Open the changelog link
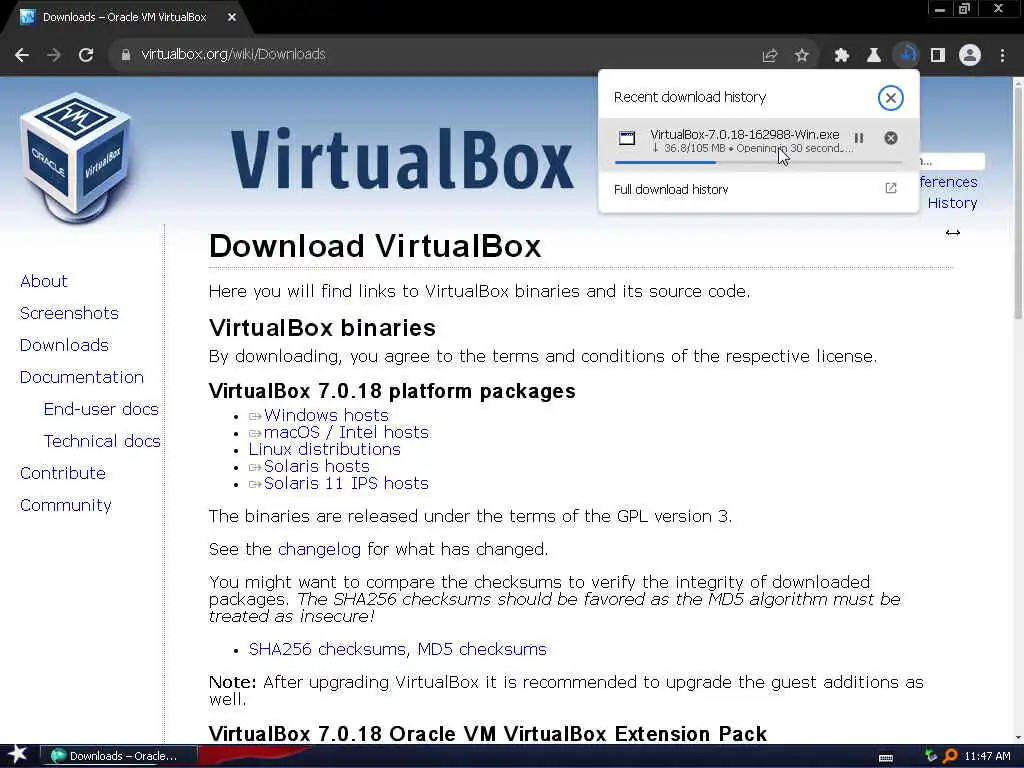The height and width of the screenshot is (768, 1024). [x=319, y=549]
